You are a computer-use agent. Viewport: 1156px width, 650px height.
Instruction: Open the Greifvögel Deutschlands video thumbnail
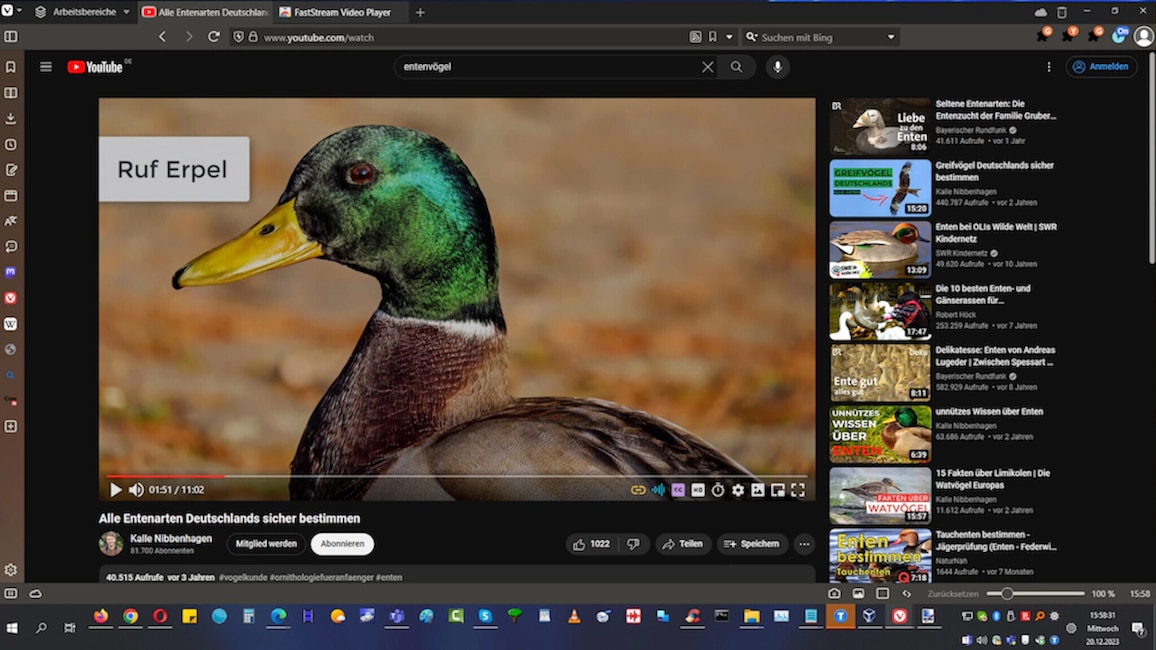879,186
